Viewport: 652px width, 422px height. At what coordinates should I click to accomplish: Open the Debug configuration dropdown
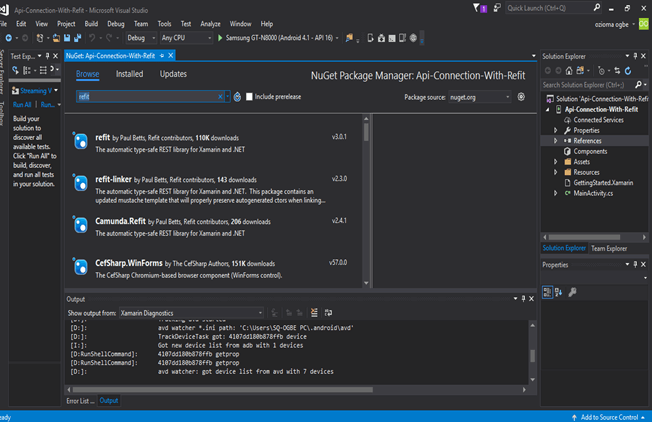coord(141,38)
